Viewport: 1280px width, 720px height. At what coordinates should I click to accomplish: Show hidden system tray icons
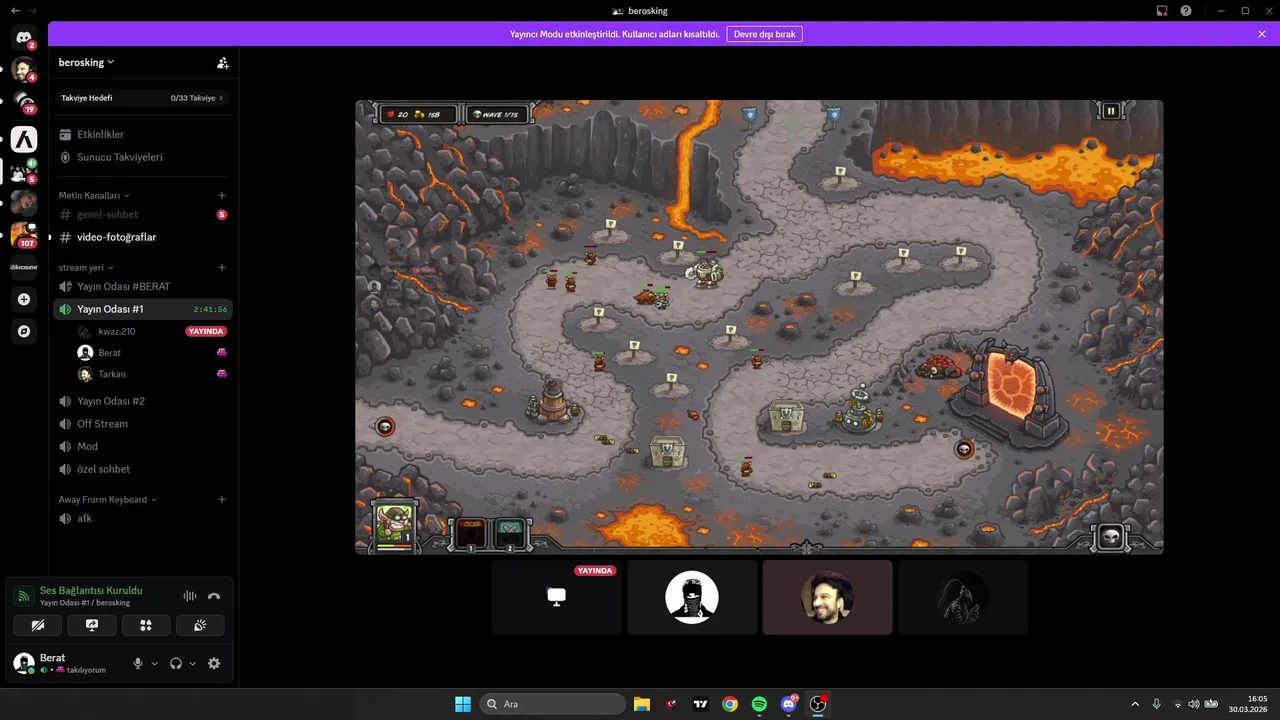[x=1134, y=704]
